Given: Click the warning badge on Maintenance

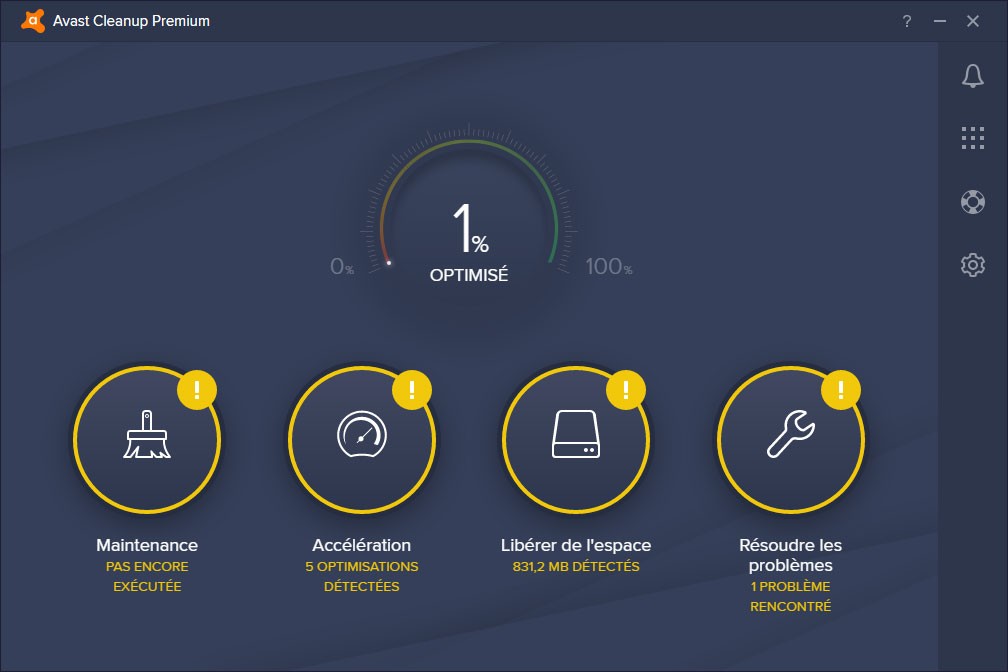Looking at the screenshot, I should (x=197, y=389).
